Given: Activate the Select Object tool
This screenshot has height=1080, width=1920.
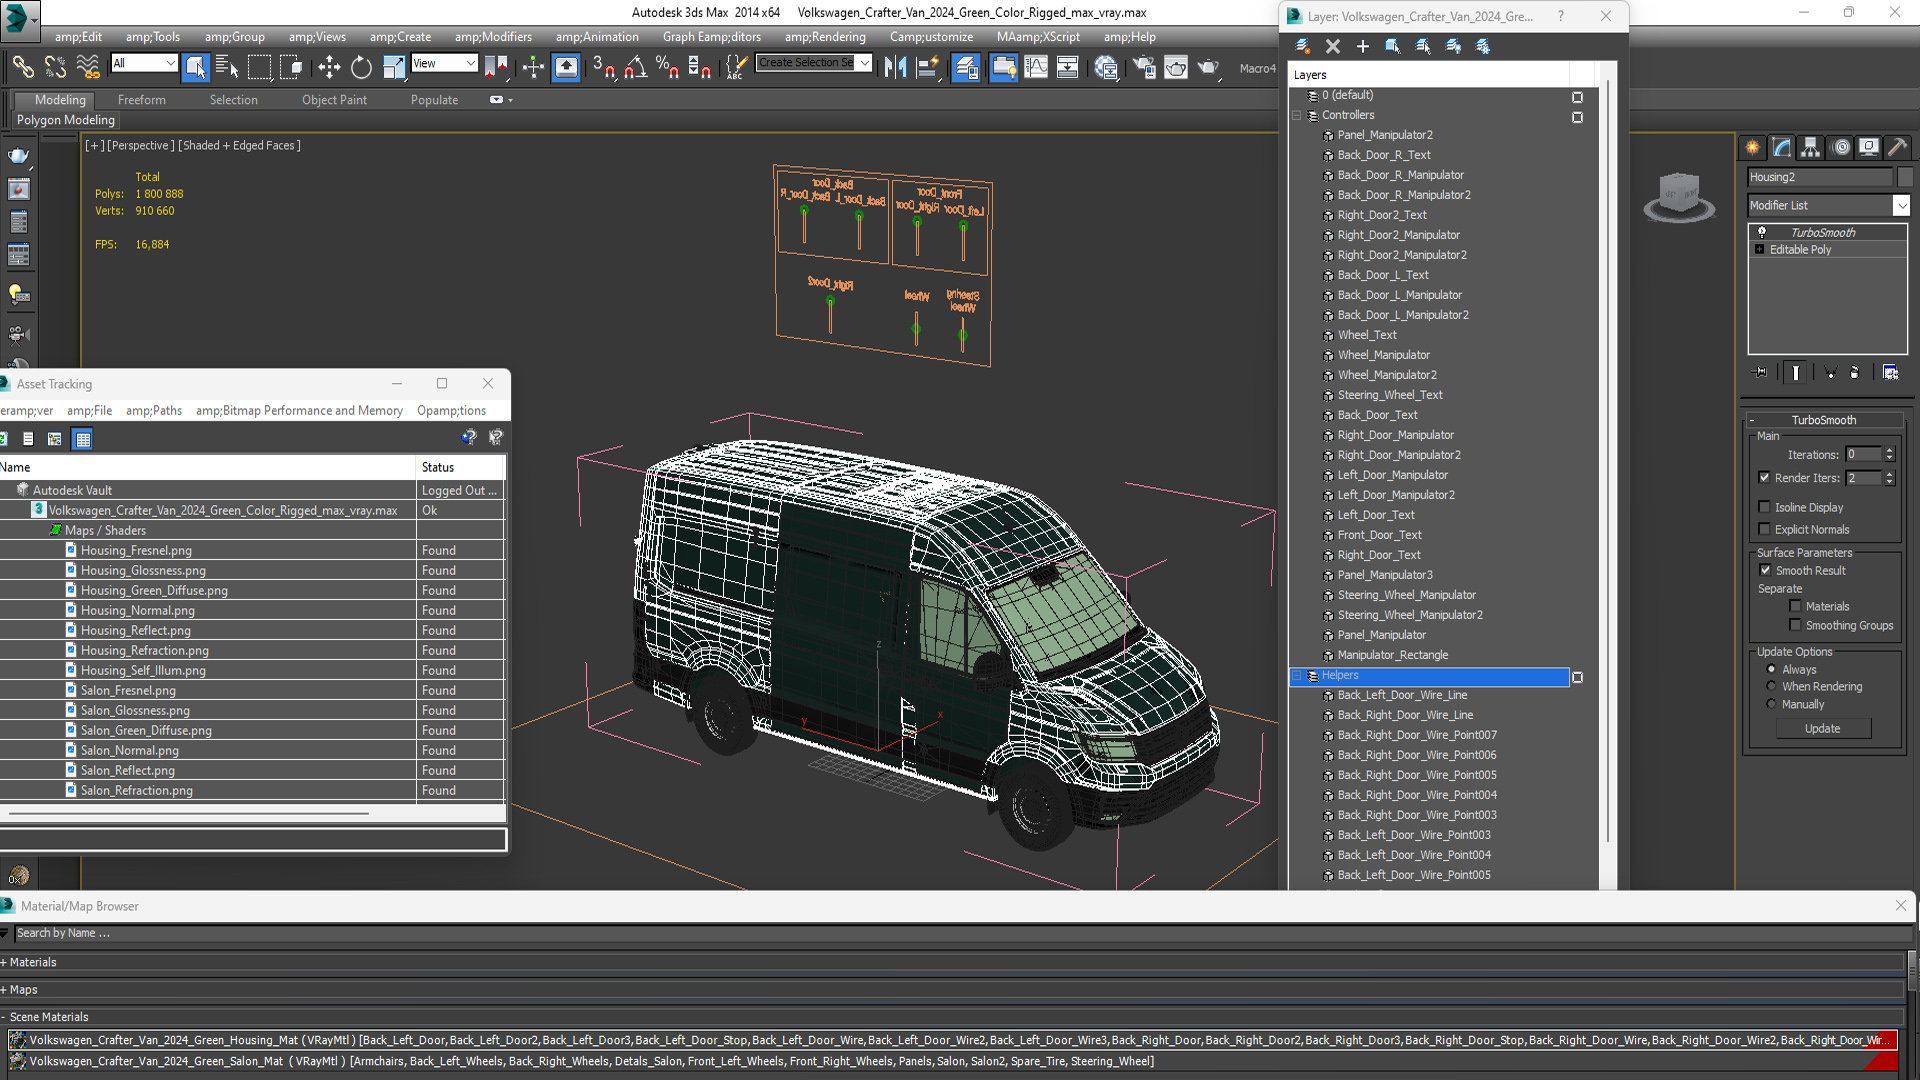Looking at the screenshot, I should click(x=195, y=67).
